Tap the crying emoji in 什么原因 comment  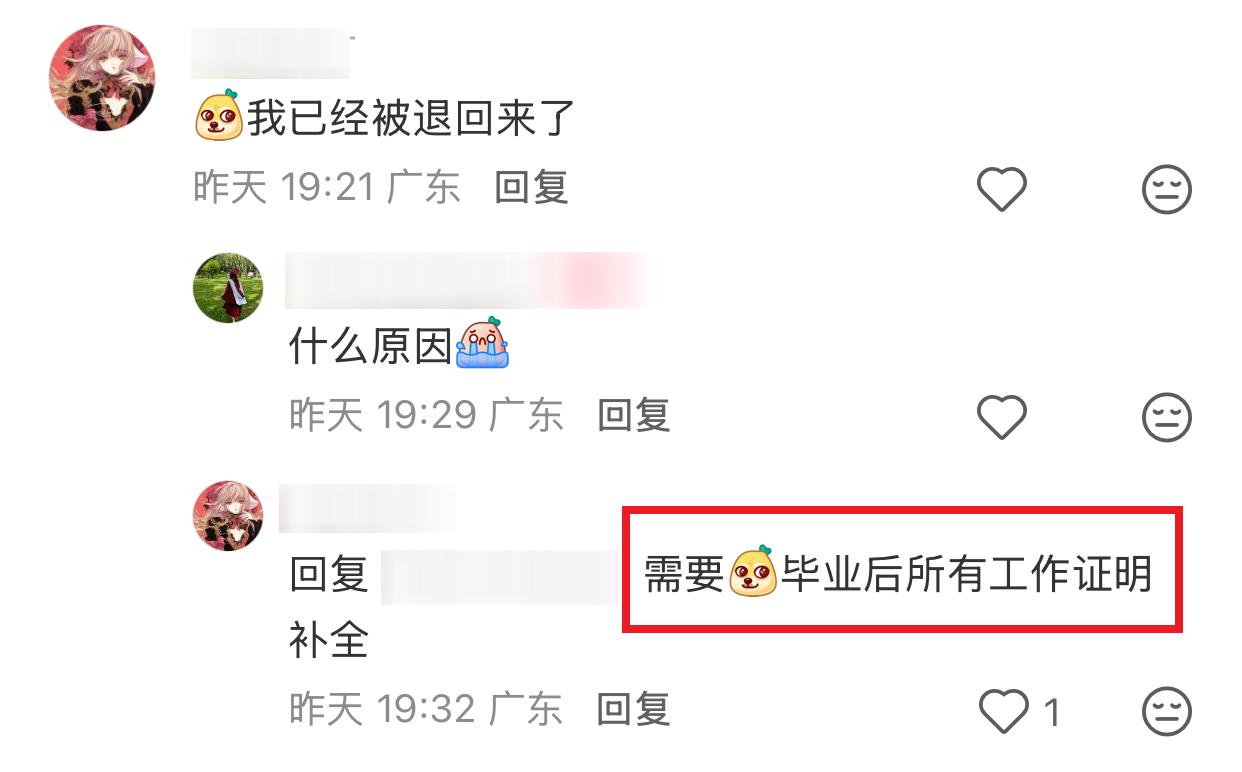coord(482,342)
